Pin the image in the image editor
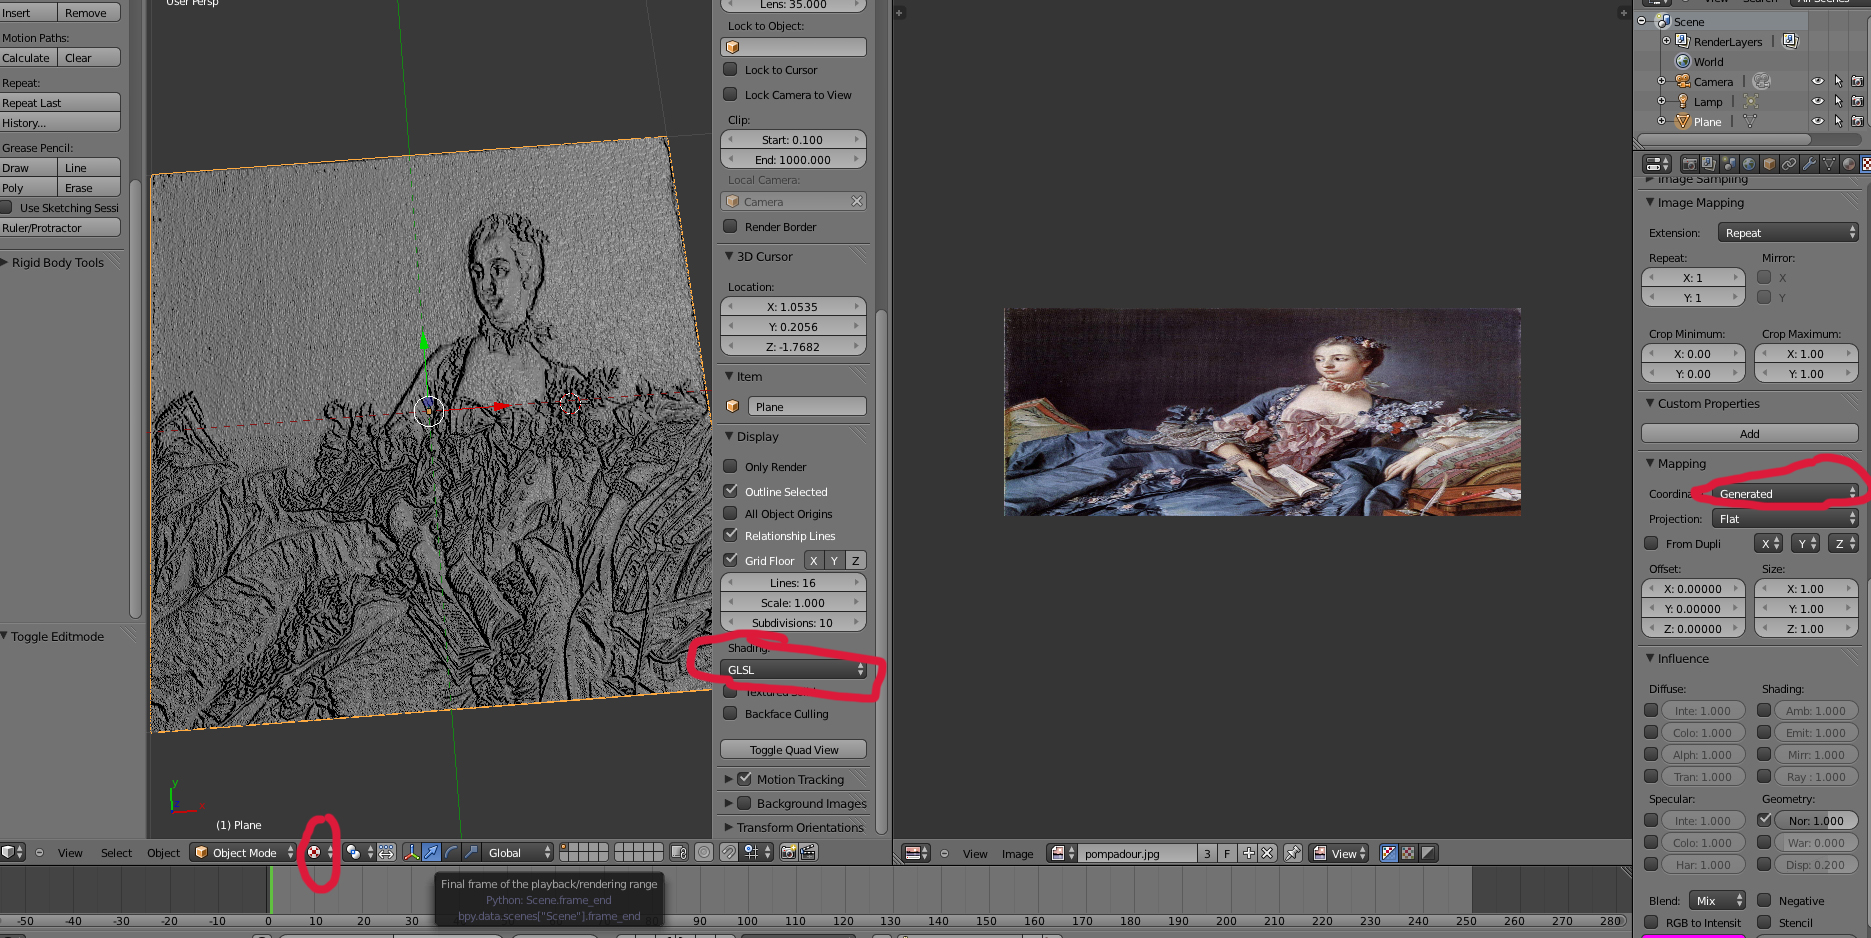Screen dimensions: 1871x938 point(1293,853)
